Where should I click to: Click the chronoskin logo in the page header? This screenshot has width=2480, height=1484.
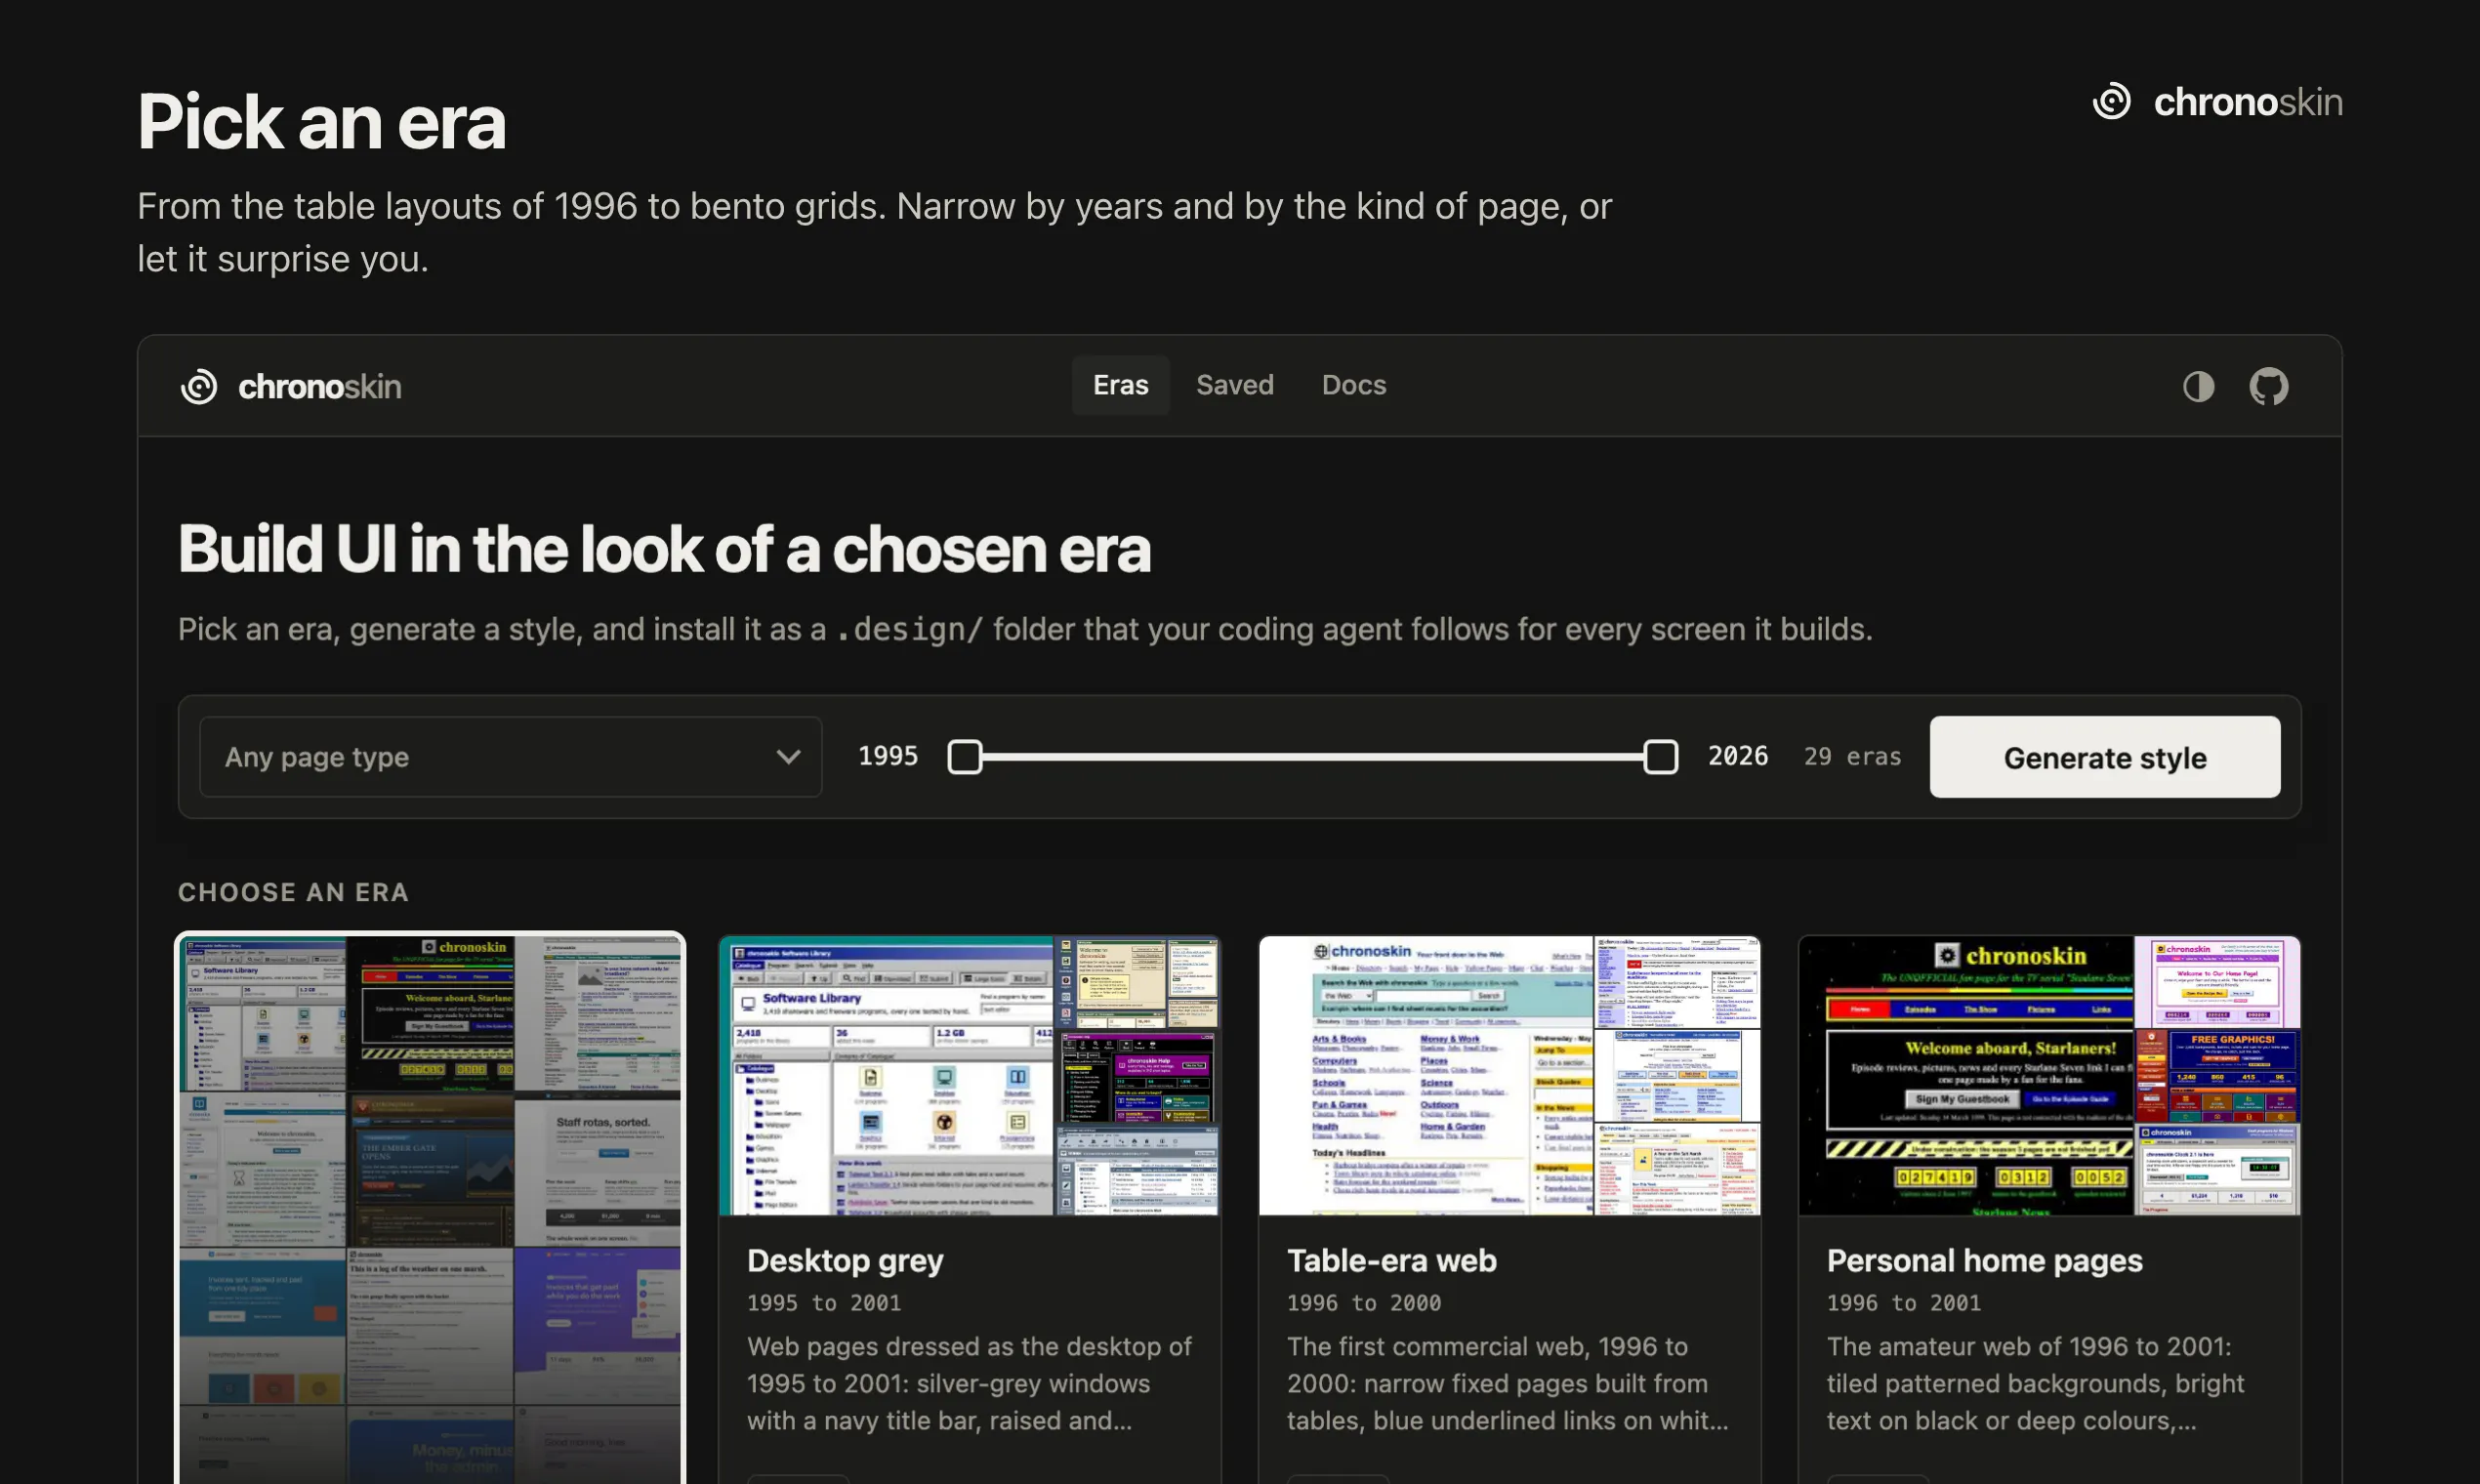(x=2217, y=102)
